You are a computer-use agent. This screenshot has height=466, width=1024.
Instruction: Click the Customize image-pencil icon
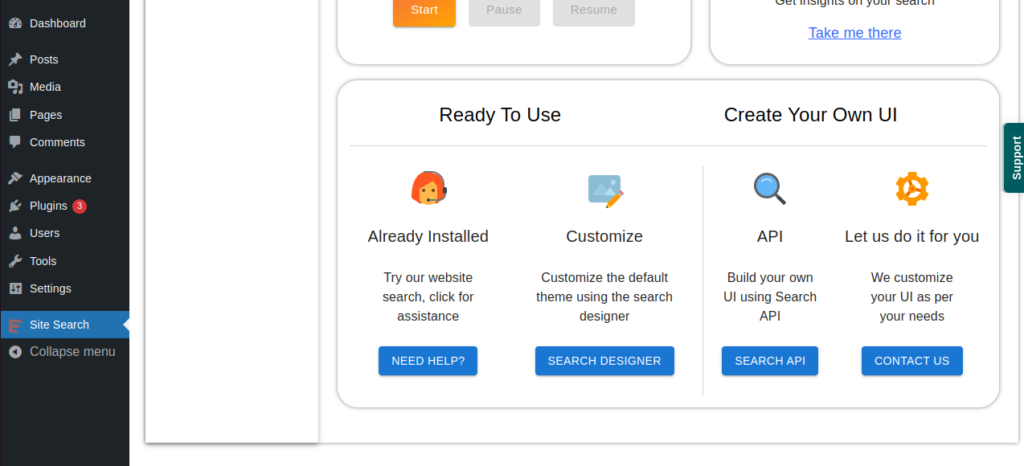pyautogui.click(x=605, y=190)
